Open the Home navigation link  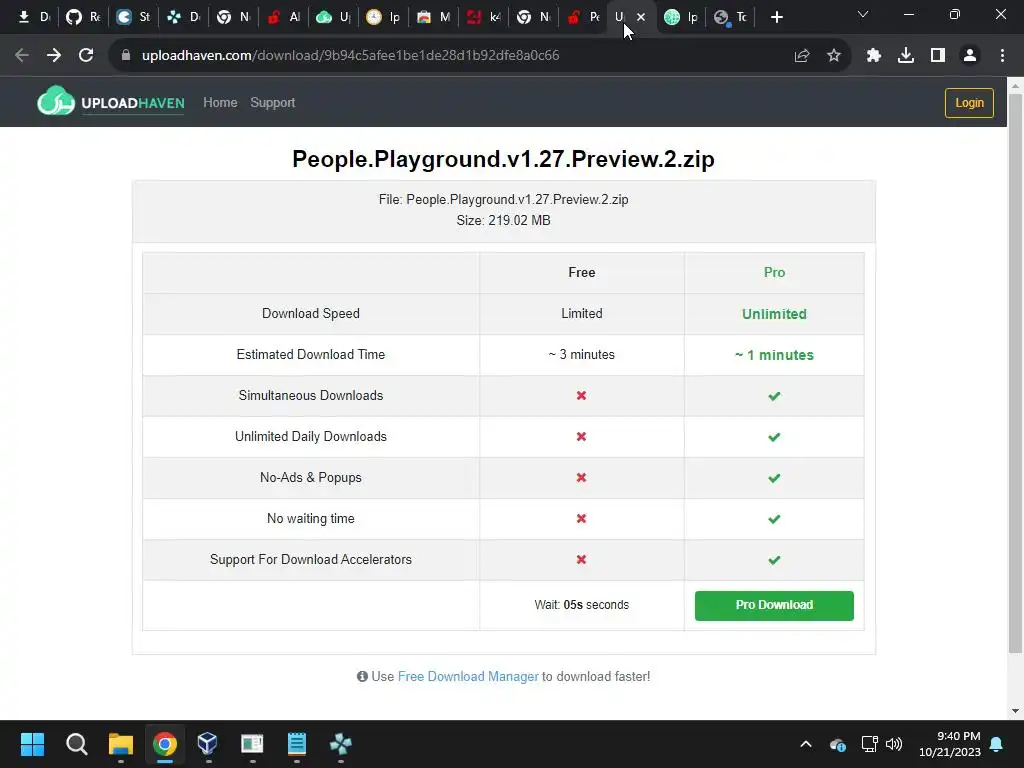point(220,103)
